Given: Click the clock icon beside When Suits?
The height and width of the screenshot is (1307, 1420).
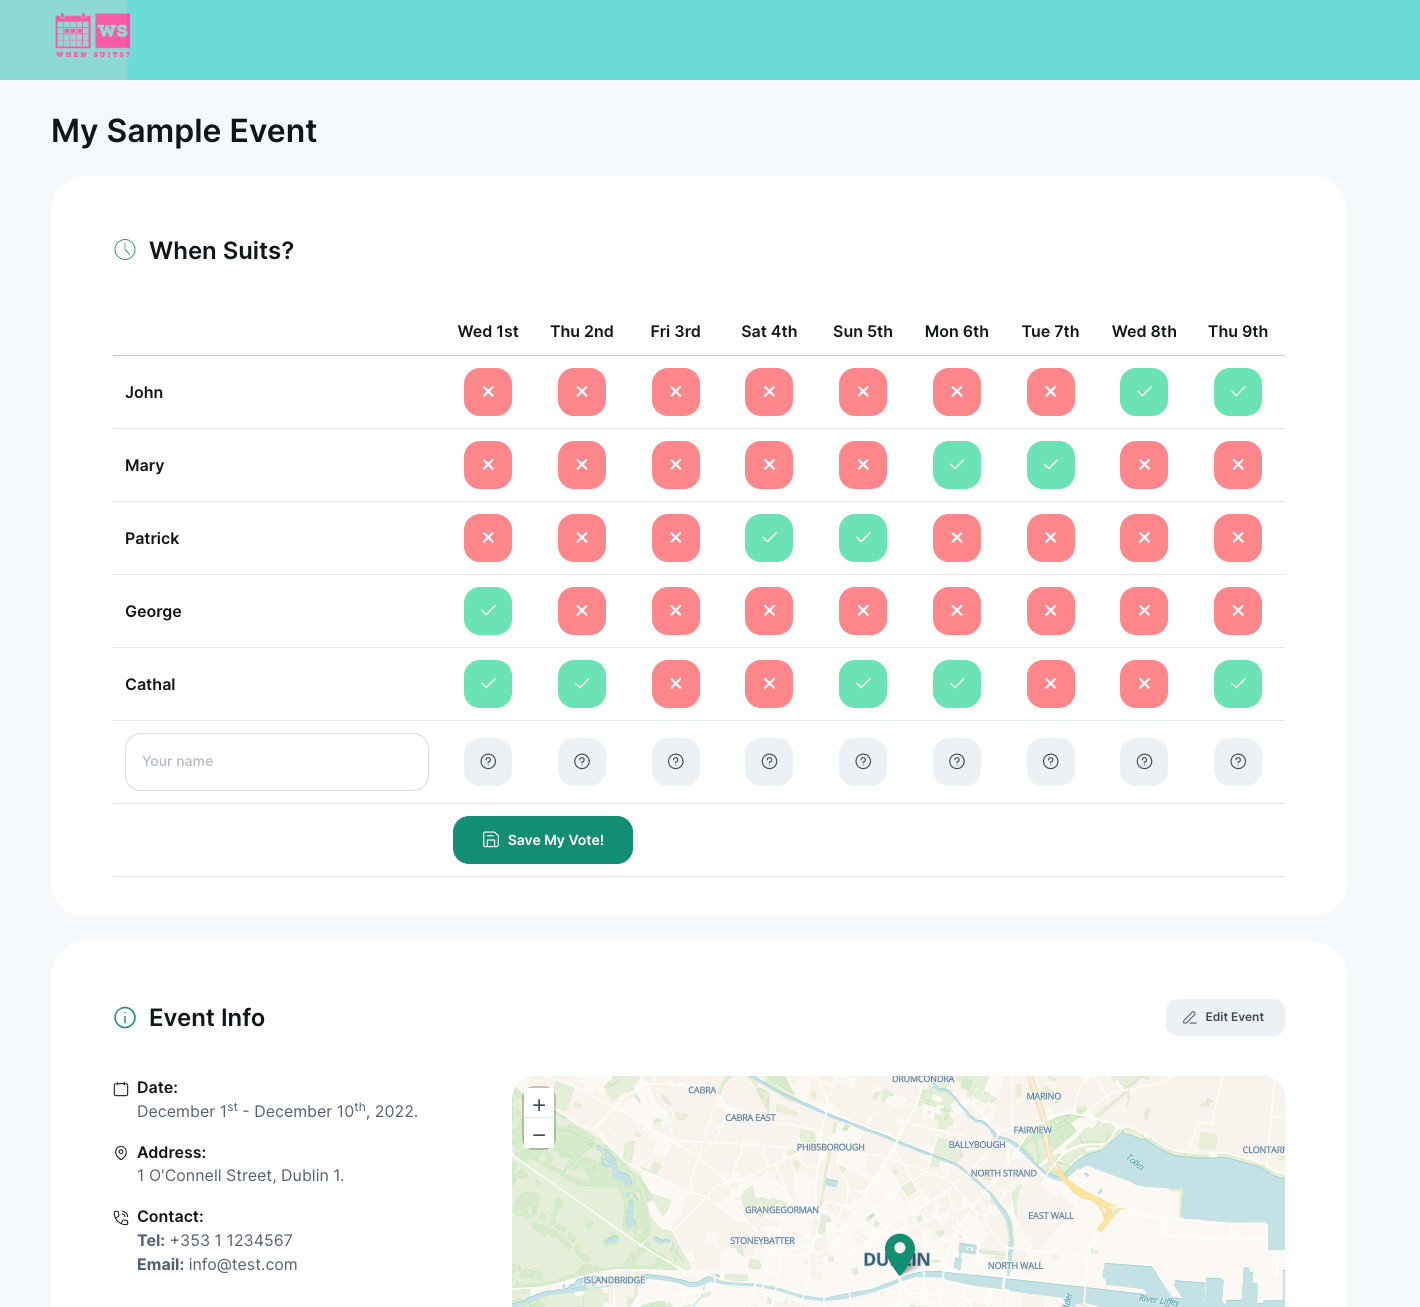Looking at the screenshot, I should 125,250.
